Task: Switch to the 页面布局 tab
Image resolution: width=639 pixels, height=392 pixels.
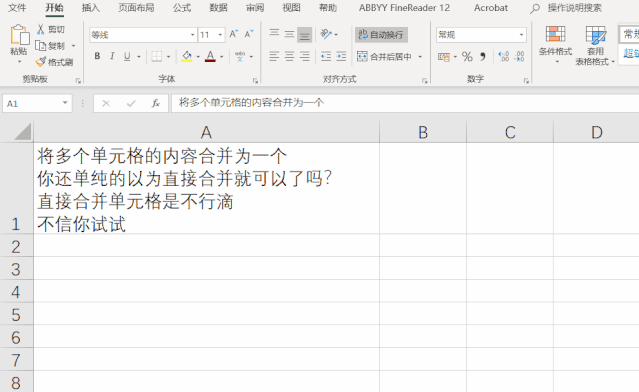Action: [x=136, y=8]
